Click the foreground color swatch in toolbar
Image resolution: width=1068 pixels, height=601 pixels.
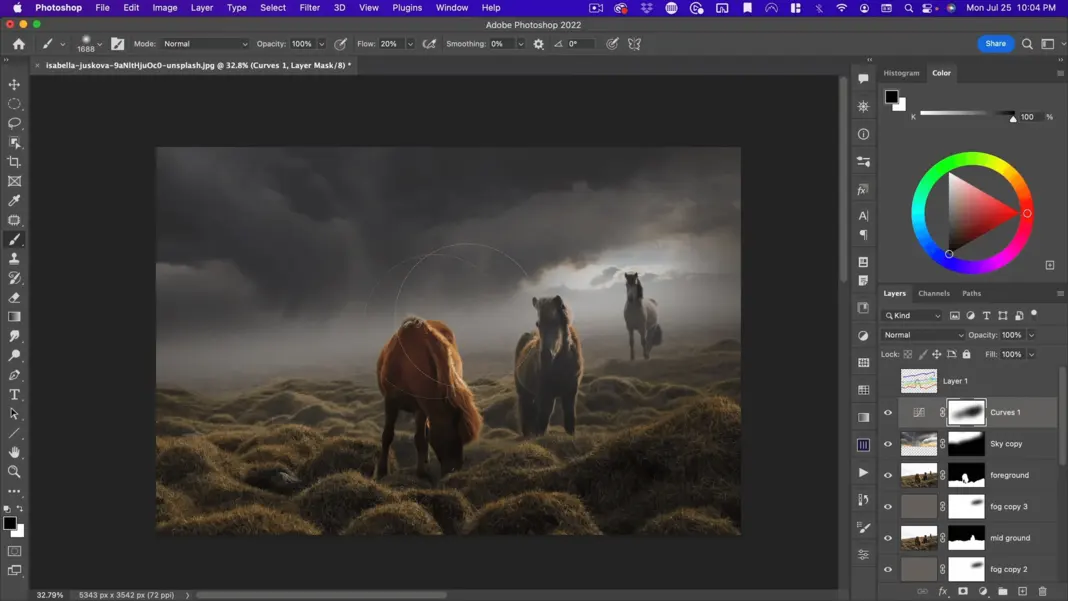10,523
